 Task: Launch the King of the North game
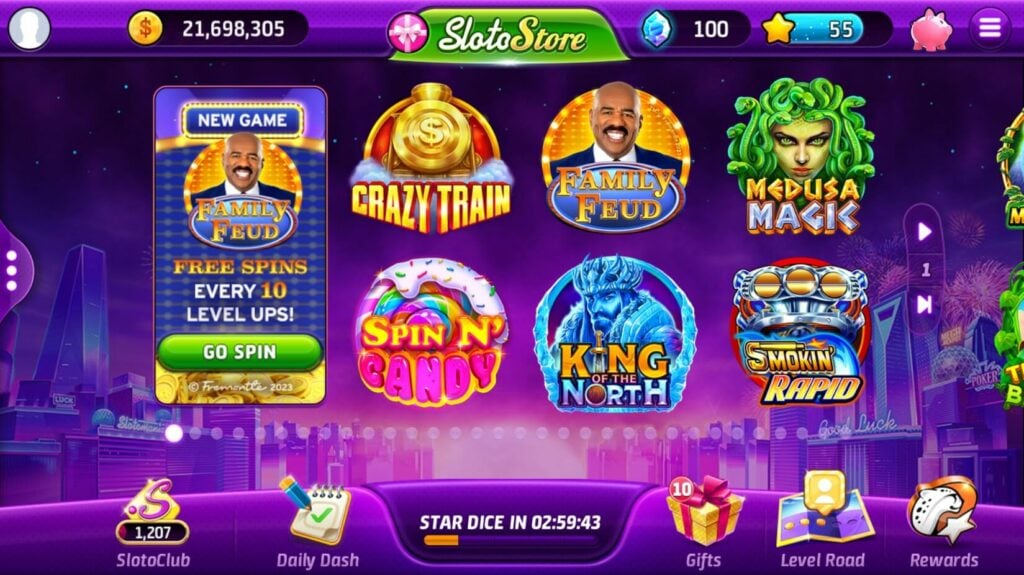pos(615,333)
